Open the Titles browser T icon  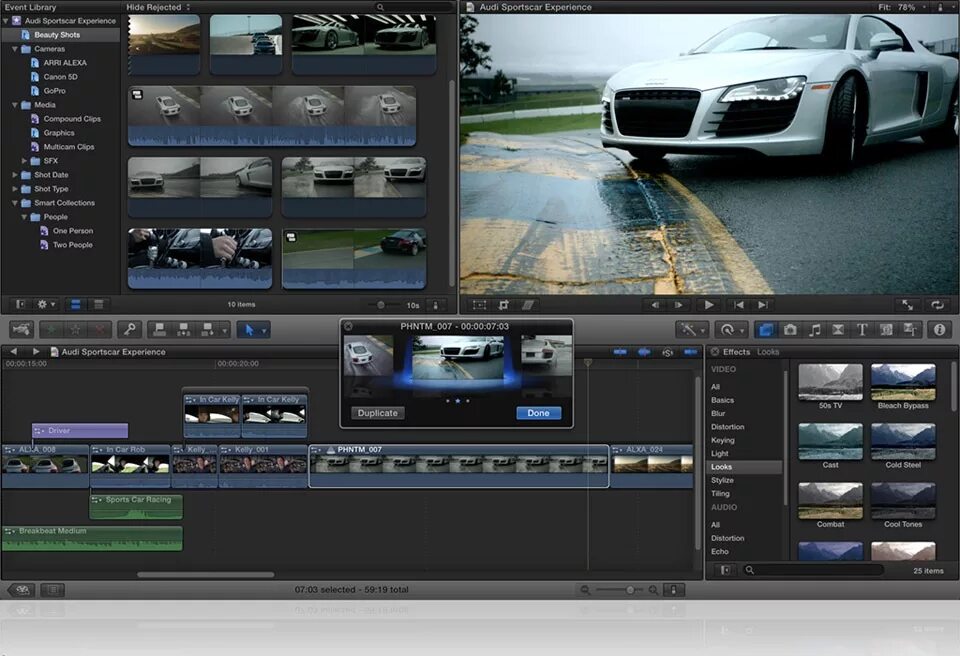tap(862, 330)
